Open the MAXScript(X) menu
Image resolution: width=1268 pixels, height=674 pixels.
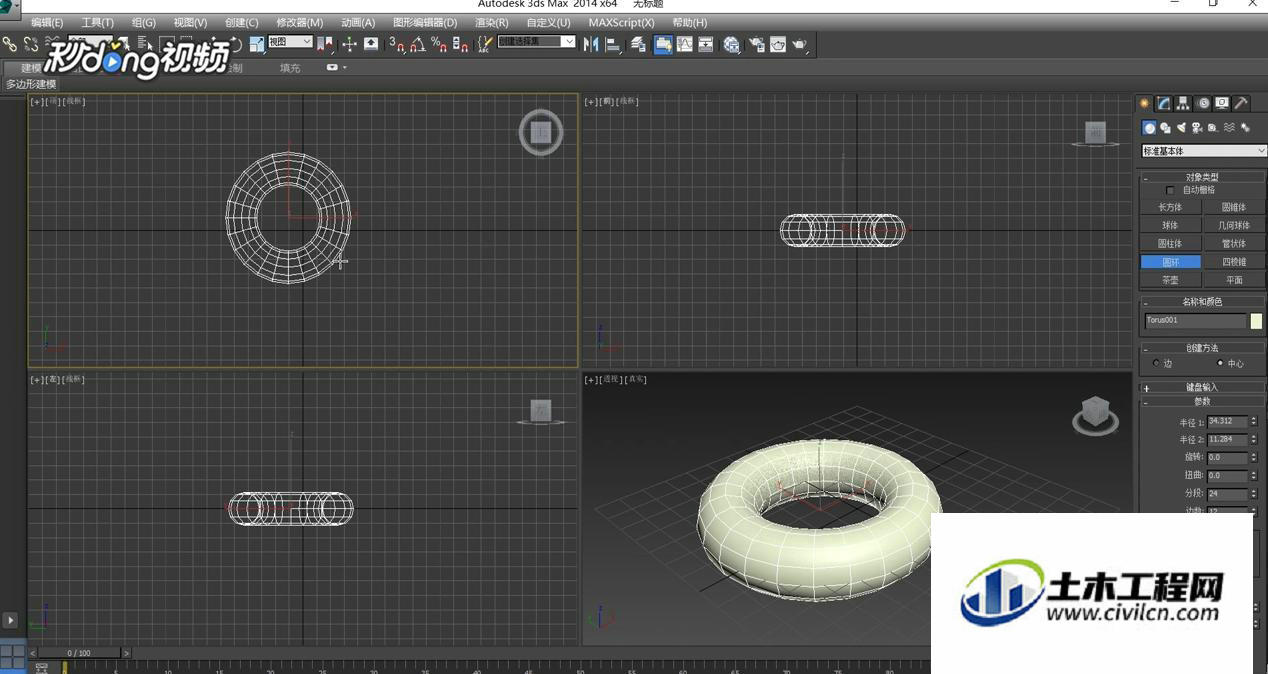pyautogui.click(x=621, y=22)
